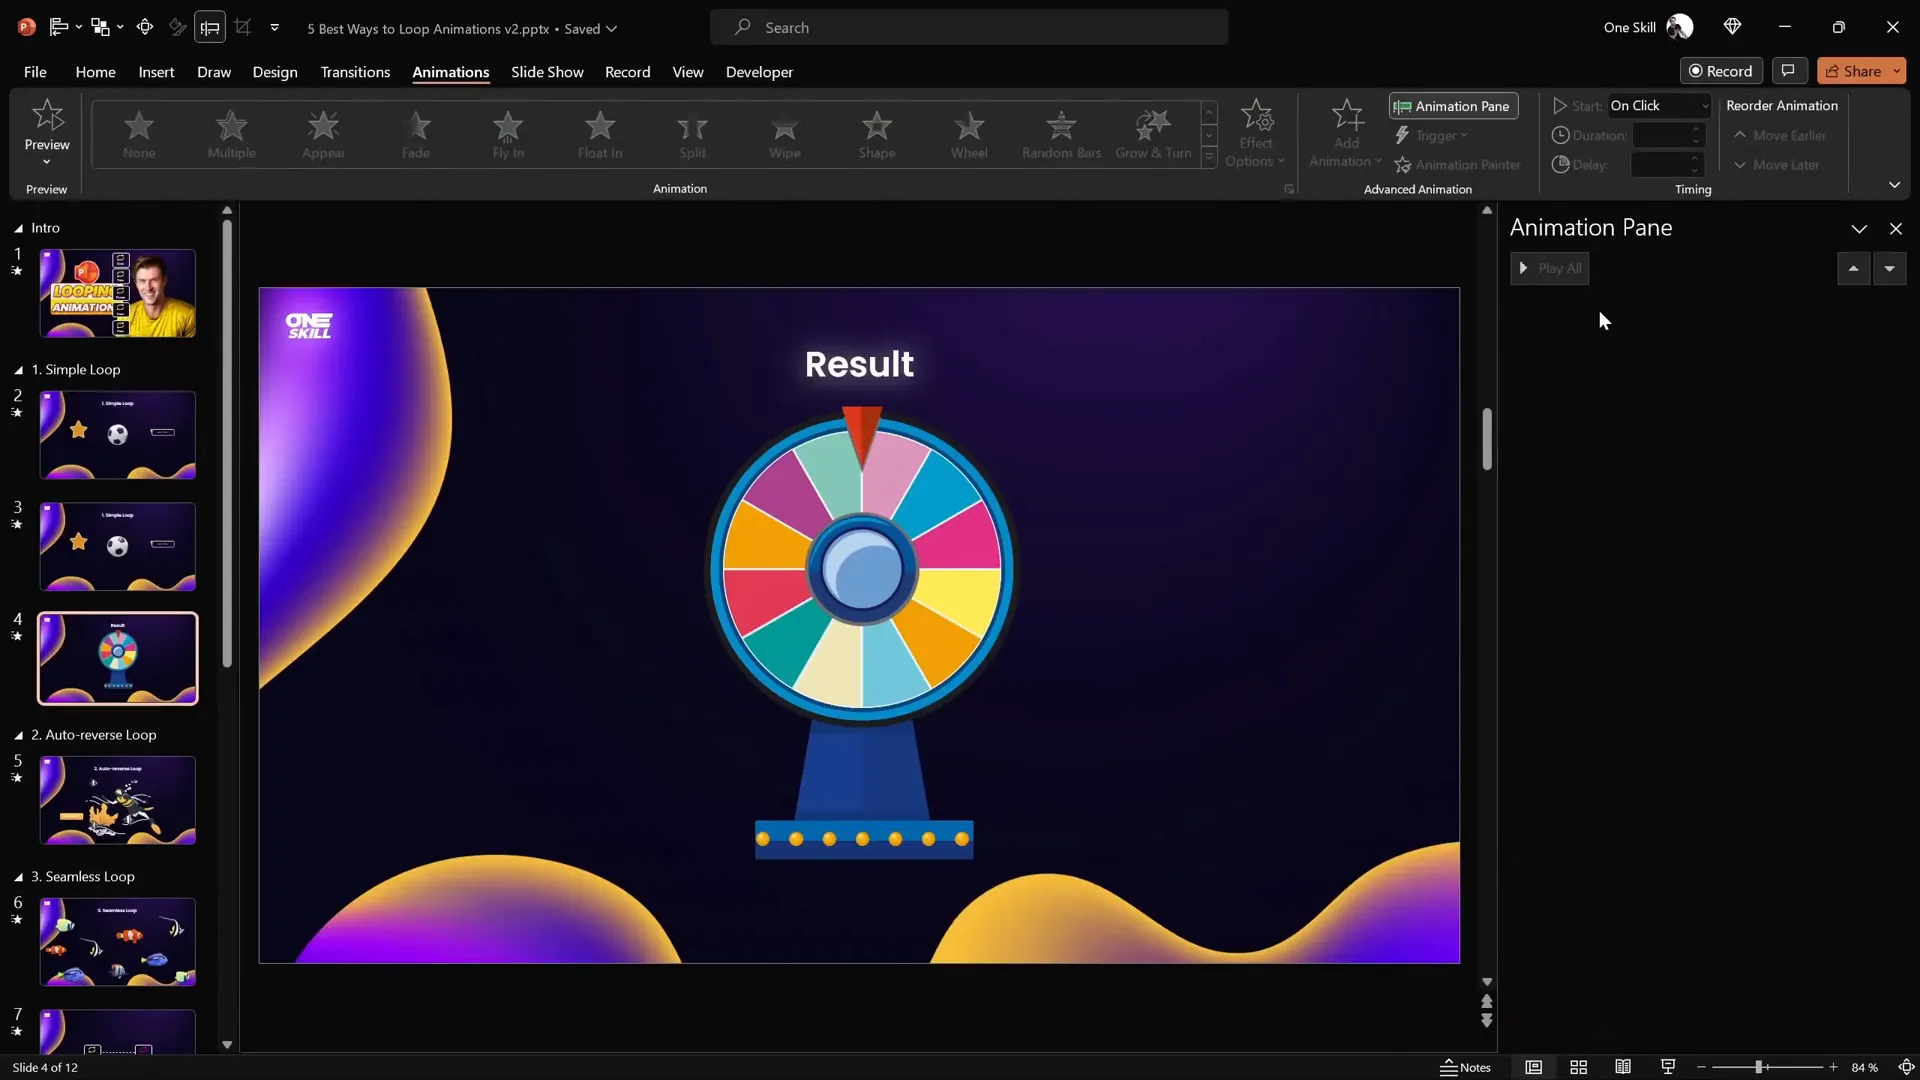Click Move Earlier in Reorder Animation
Screen dimensions: 1920x1080
(1780, 135)
